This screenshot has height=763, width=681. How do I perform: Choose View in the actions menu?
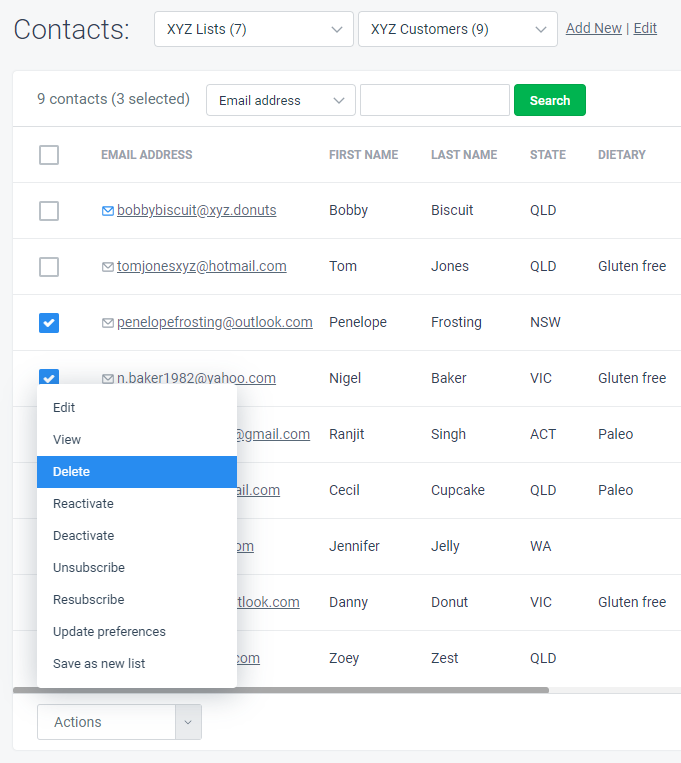[x=137, y=439]
